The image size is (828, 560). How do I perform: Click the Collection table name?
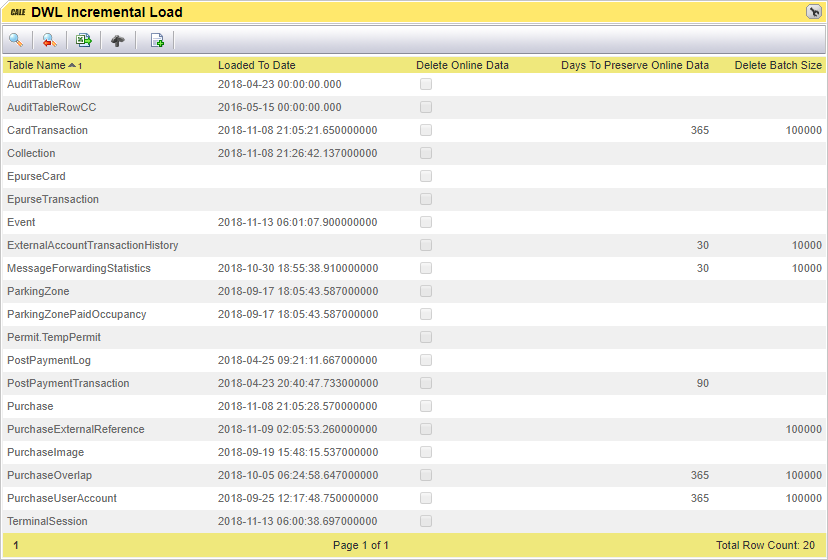coord(31,153)
